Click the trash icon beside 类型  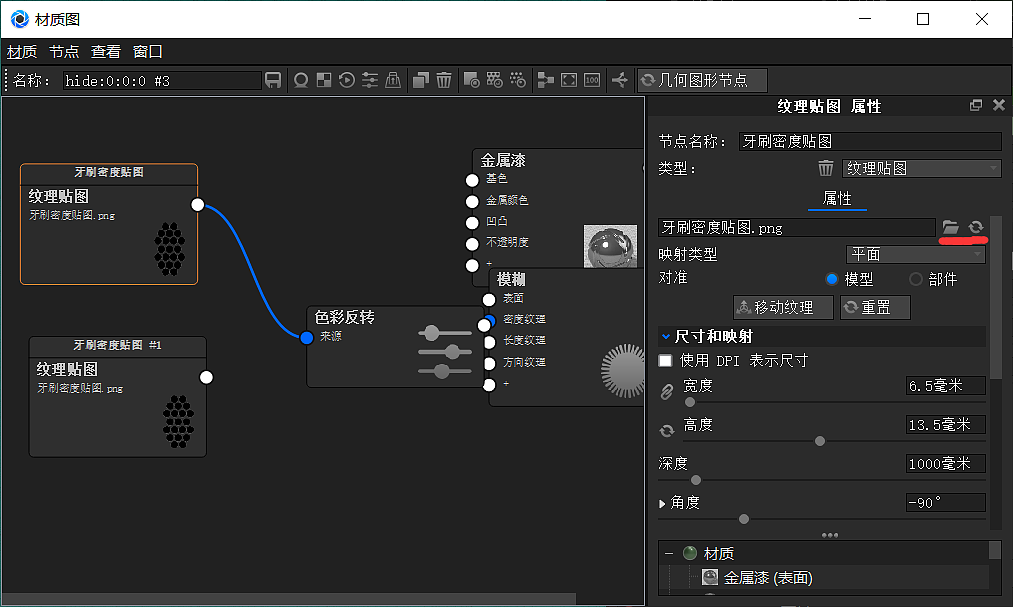[x=826, y=169]
